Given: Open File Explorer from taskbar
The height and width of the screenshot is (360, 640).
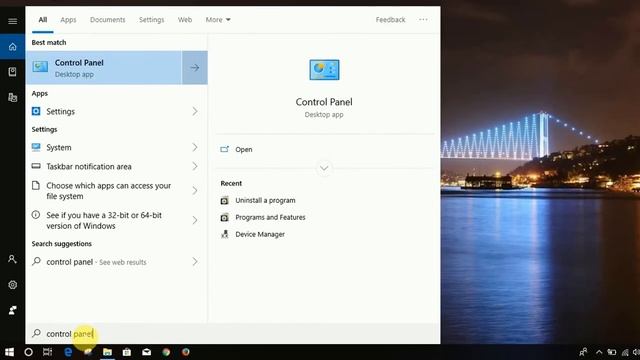Looking at the screenshot, I should pos(107,352).
